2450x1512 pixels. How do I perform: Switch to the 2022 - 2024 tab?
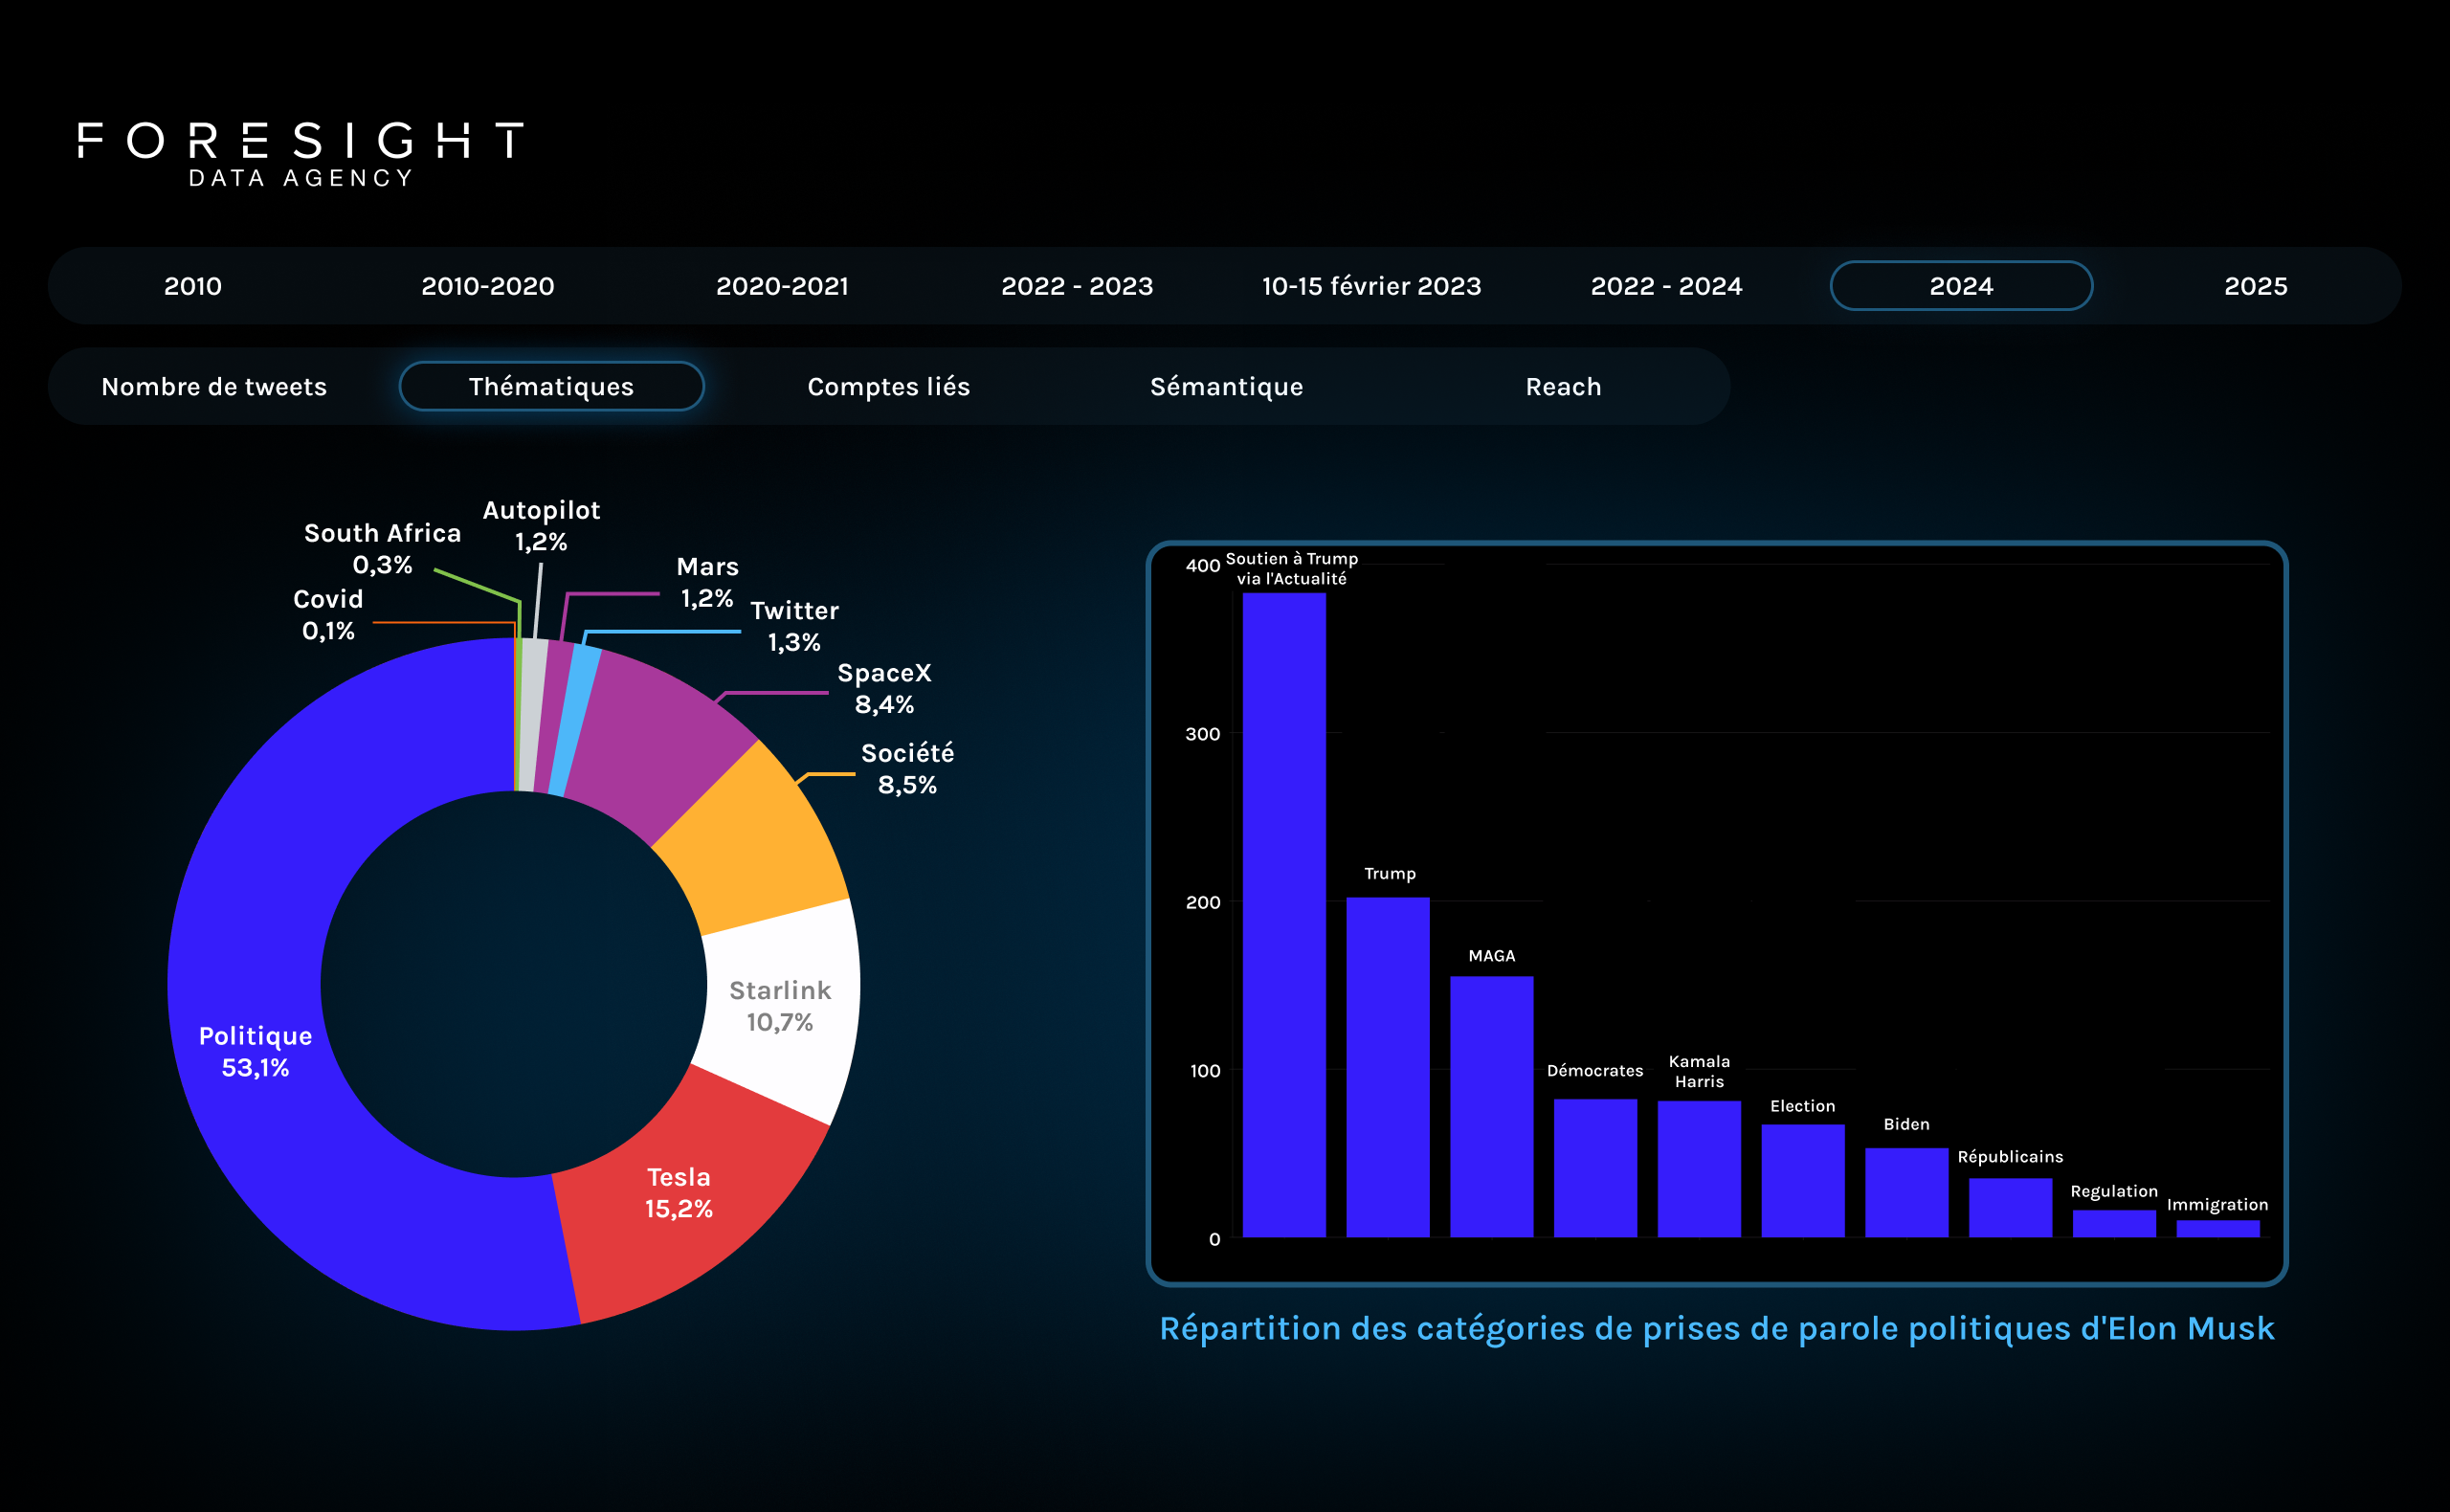point(1666,286)
